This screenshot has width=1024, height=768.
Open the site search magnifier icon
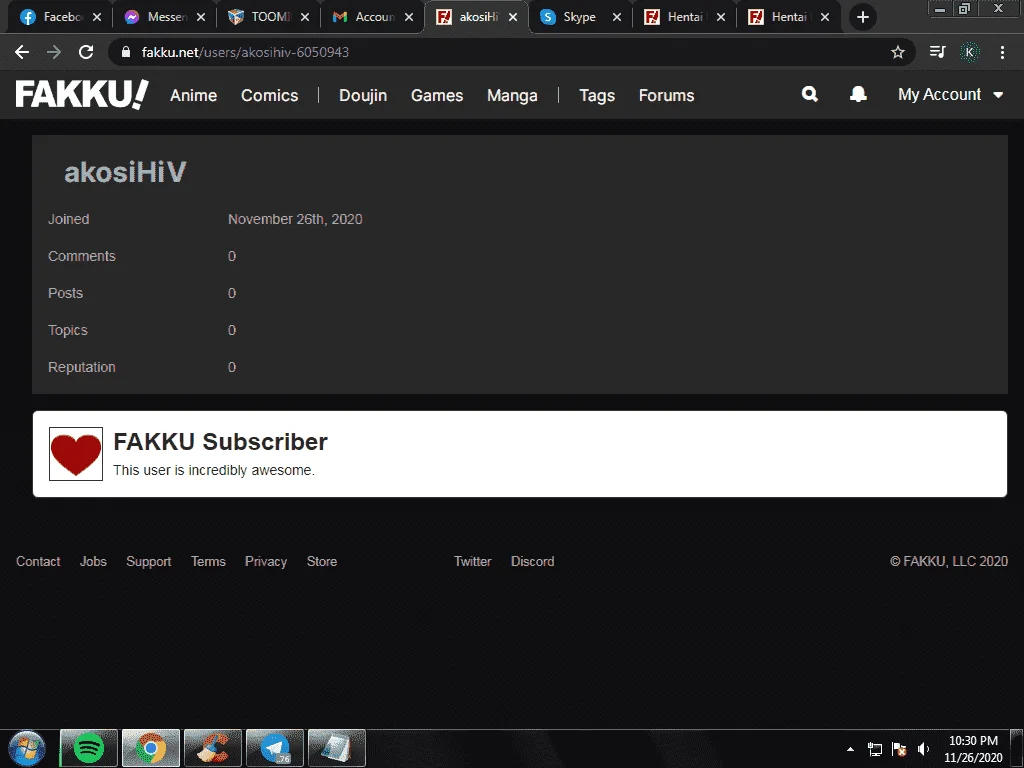(809, 94)
